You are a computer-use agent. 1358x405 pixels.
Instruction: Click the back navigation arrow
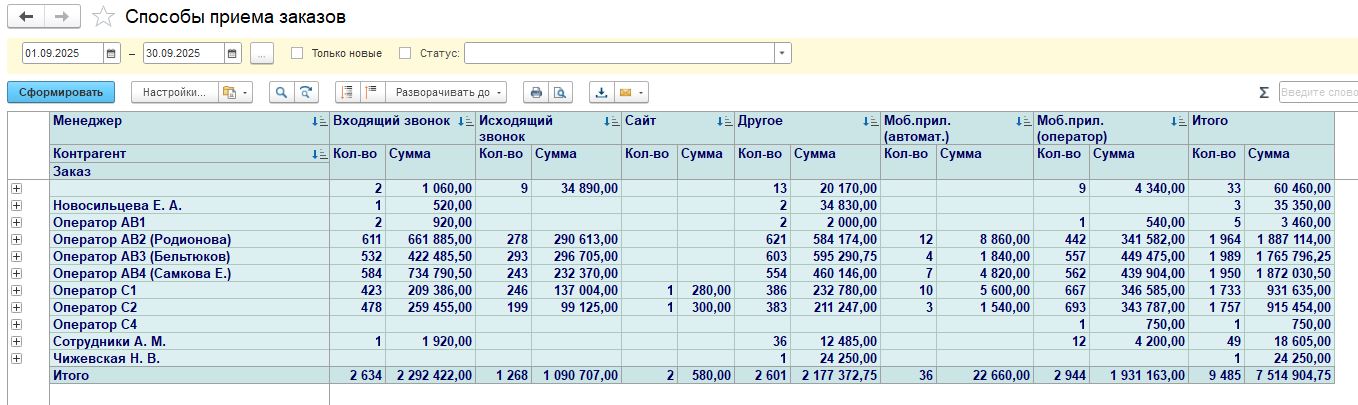pyautogui.click(x=26, y=17)
